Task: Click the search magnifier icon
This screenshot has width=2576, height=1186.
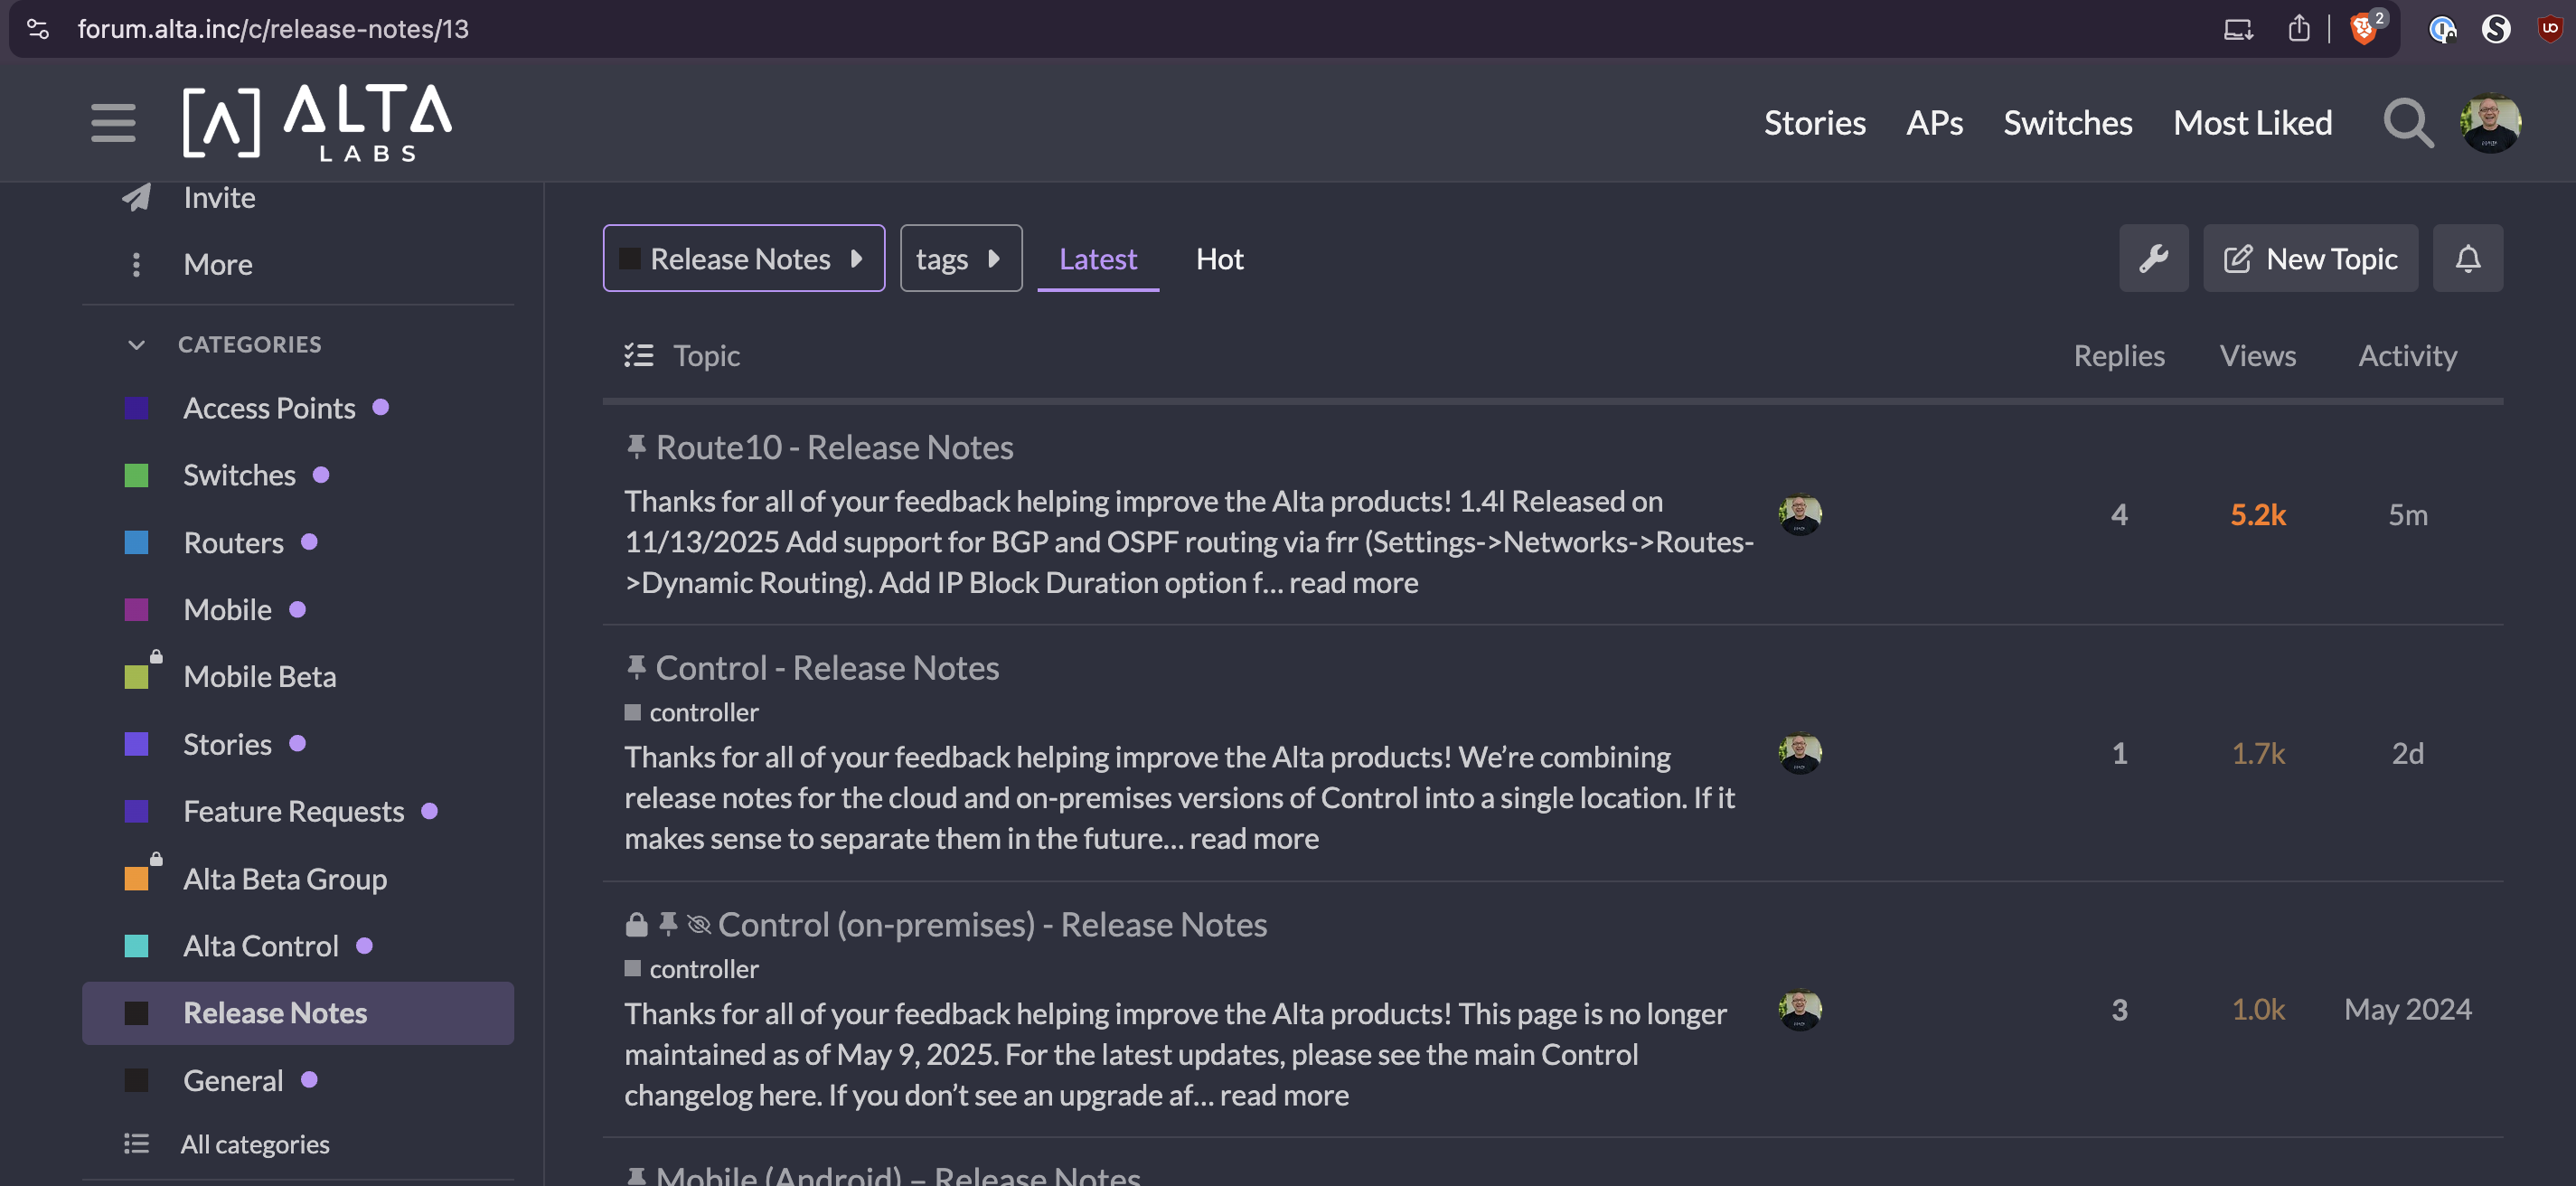Action: coord(2407,123)
